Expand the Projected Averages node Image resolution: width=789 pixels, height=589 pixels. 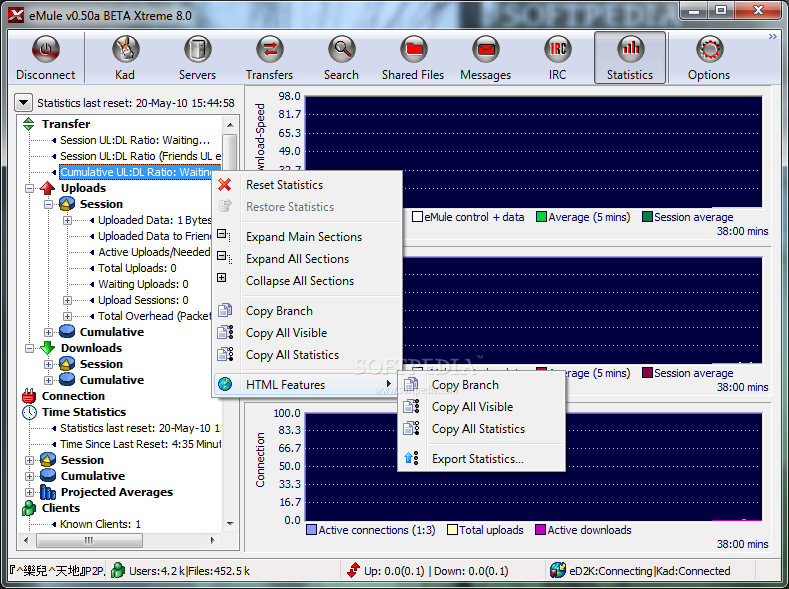coord(29,492)
